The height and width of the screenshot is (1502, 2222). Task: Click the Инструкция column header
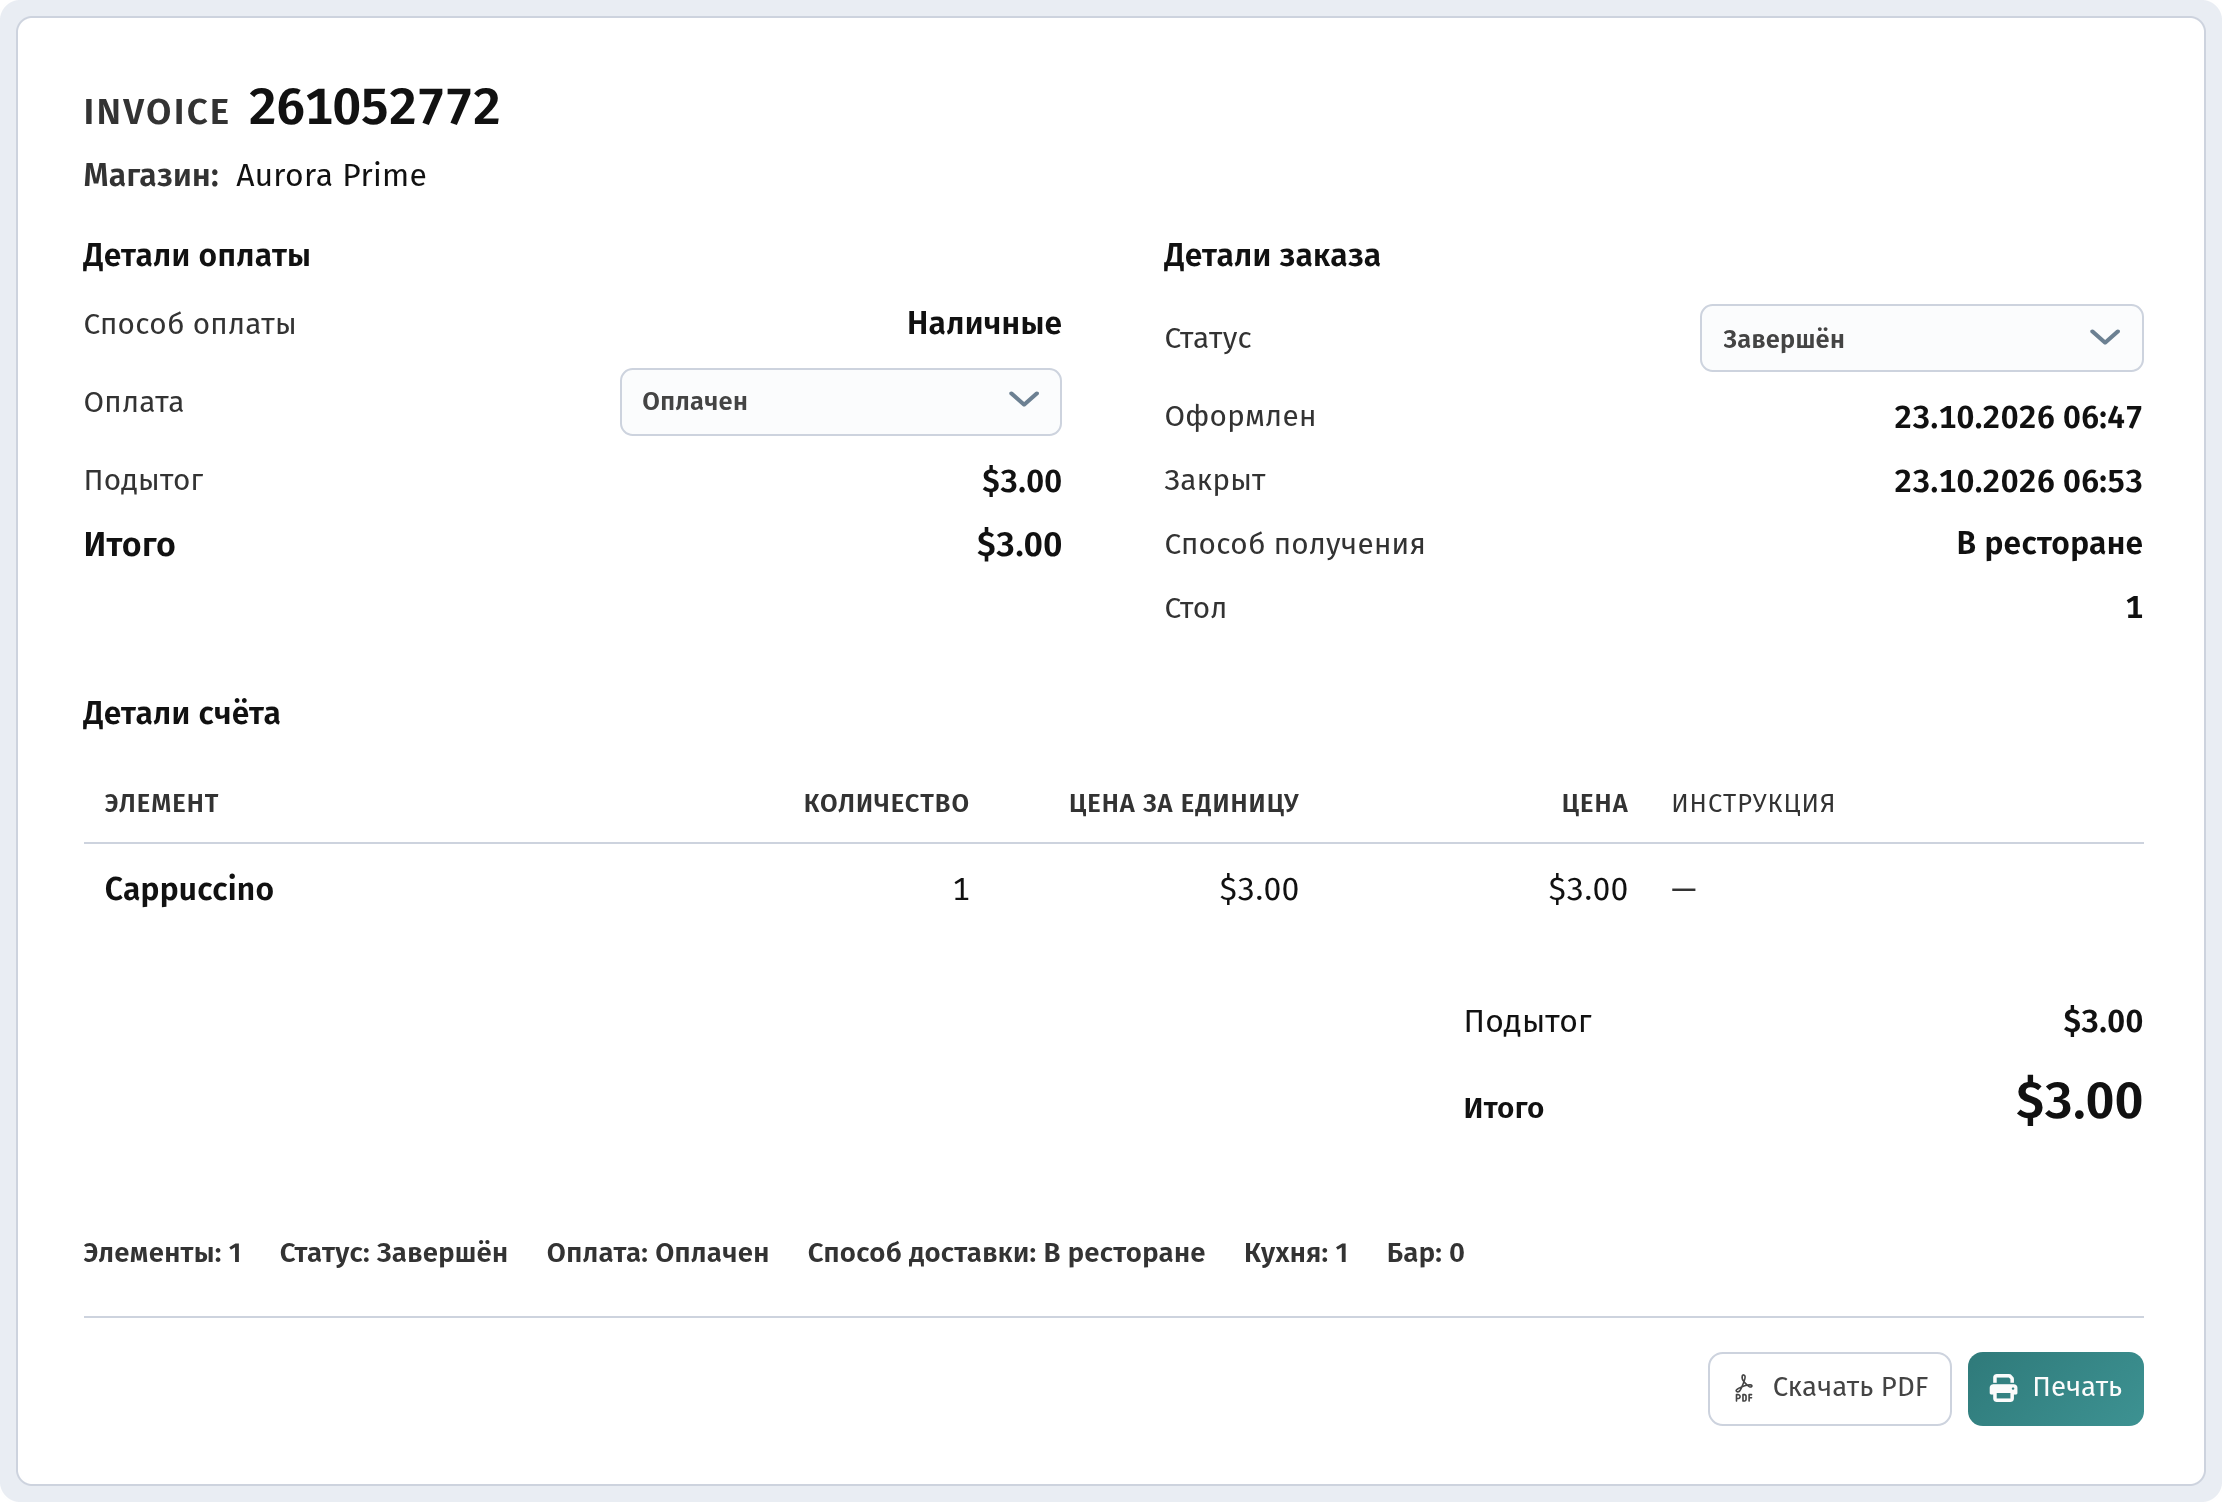pyautogui.click(x=1753, y=804)
